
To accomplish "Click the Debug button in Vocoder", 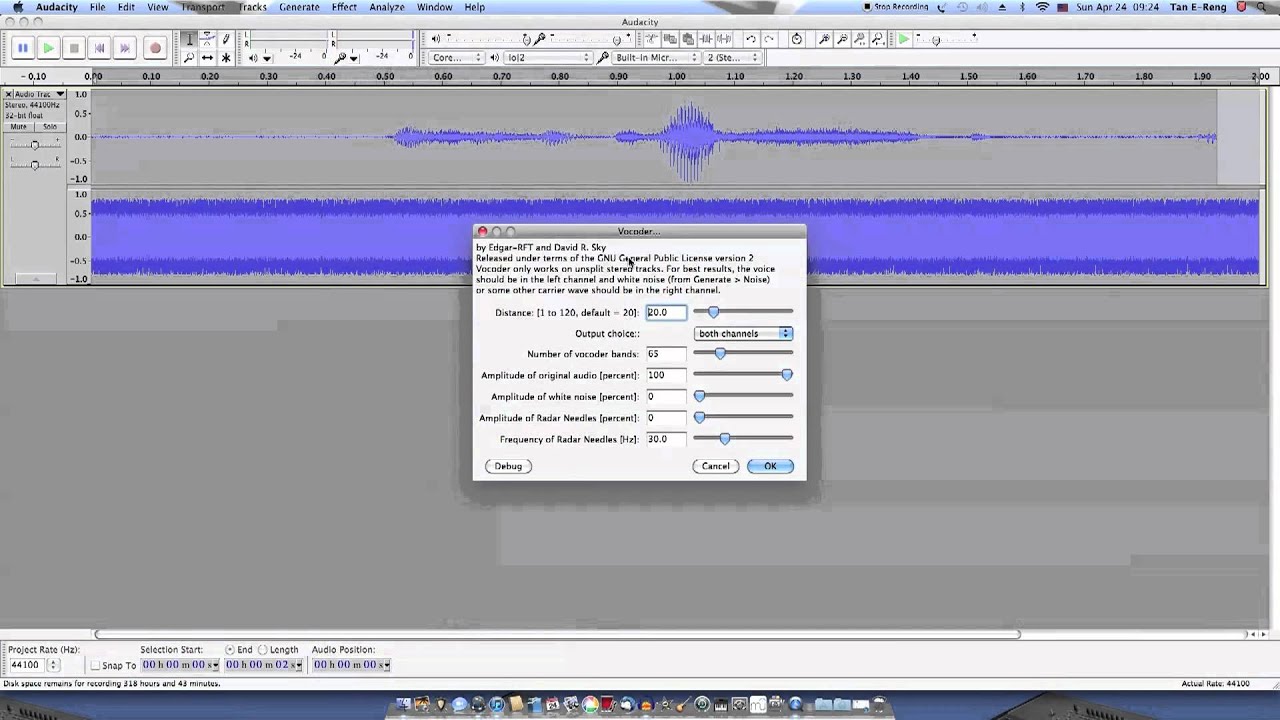I will (x=508, y=466).
